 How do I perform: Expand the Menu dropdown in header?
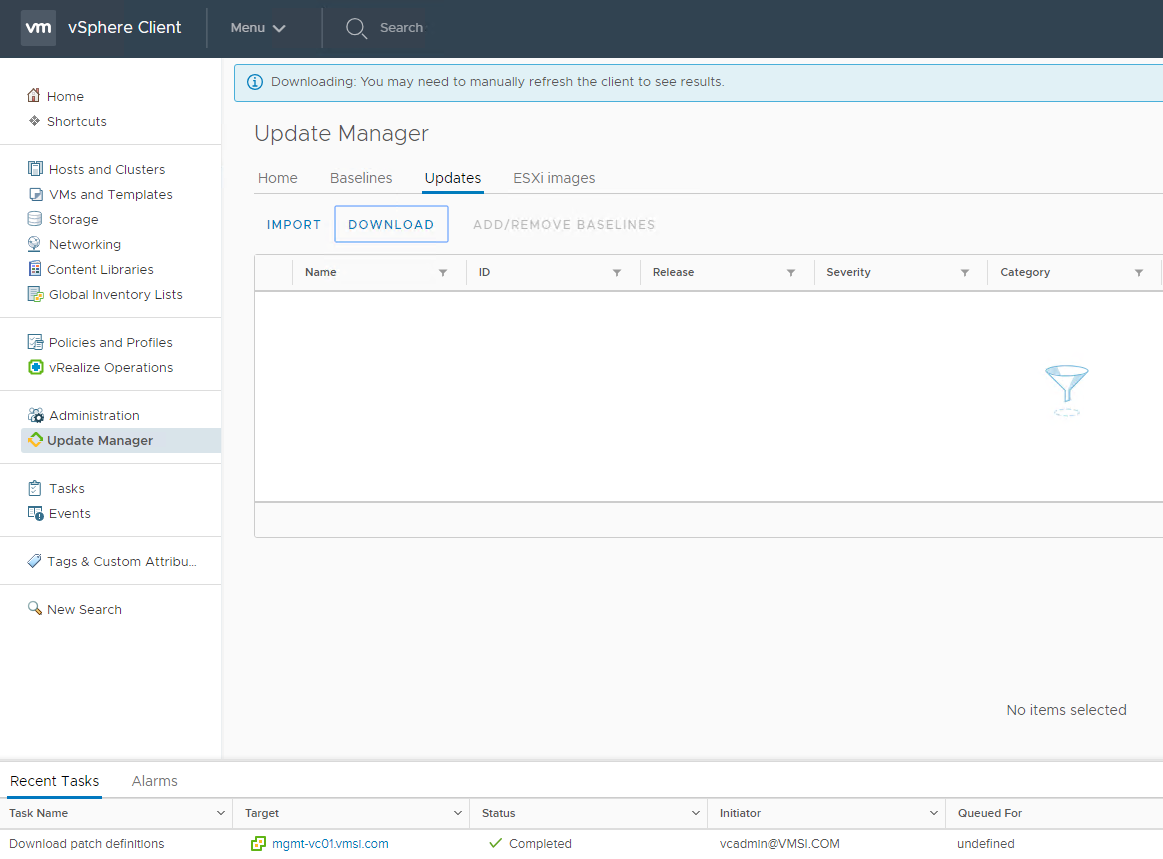(x=258, y=28)
